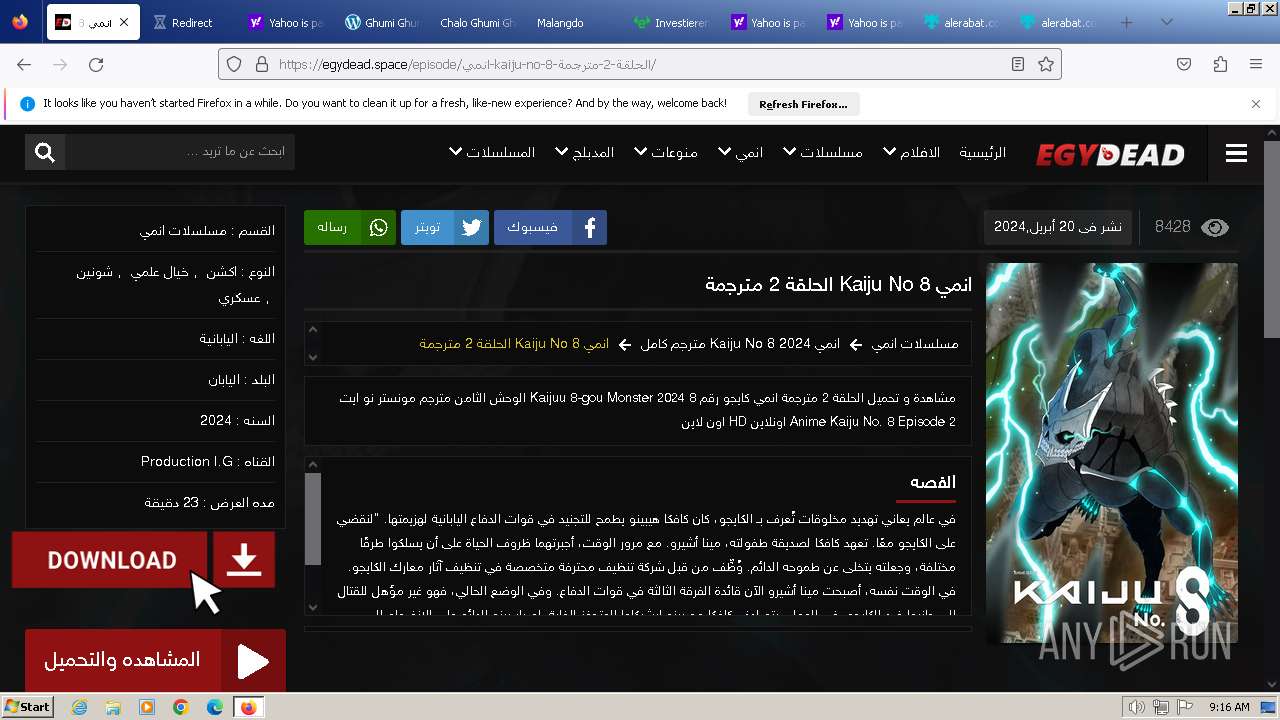Image resolution: width=1280 pixels, height=720 pixels.
Task: Click the site search magnifier icon
Action: [x=45, y=152]
